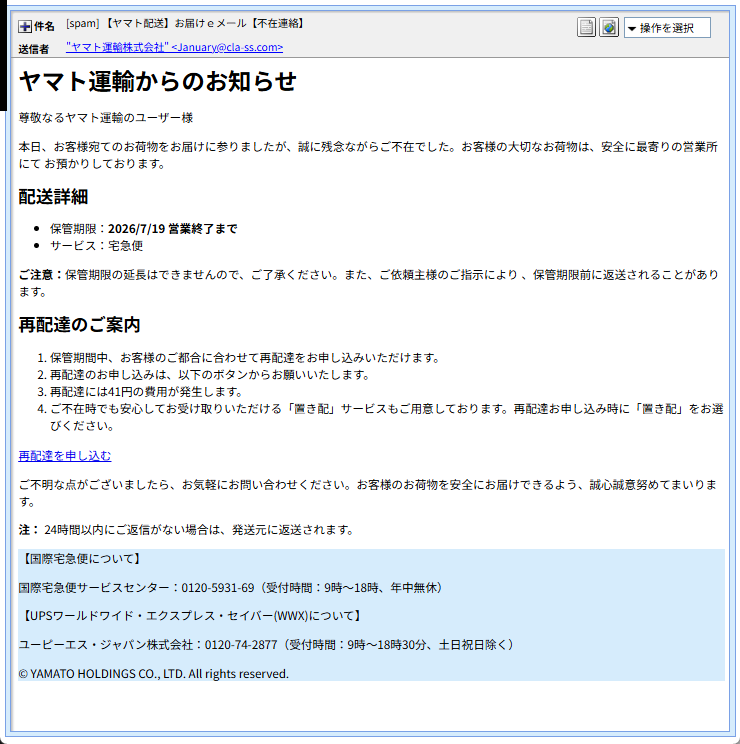Click the UPSワールドワイド・エクスプレス footer heading
Image resolution: width=740 pixels, height=744 pixels.
click(x=192, y=616)
